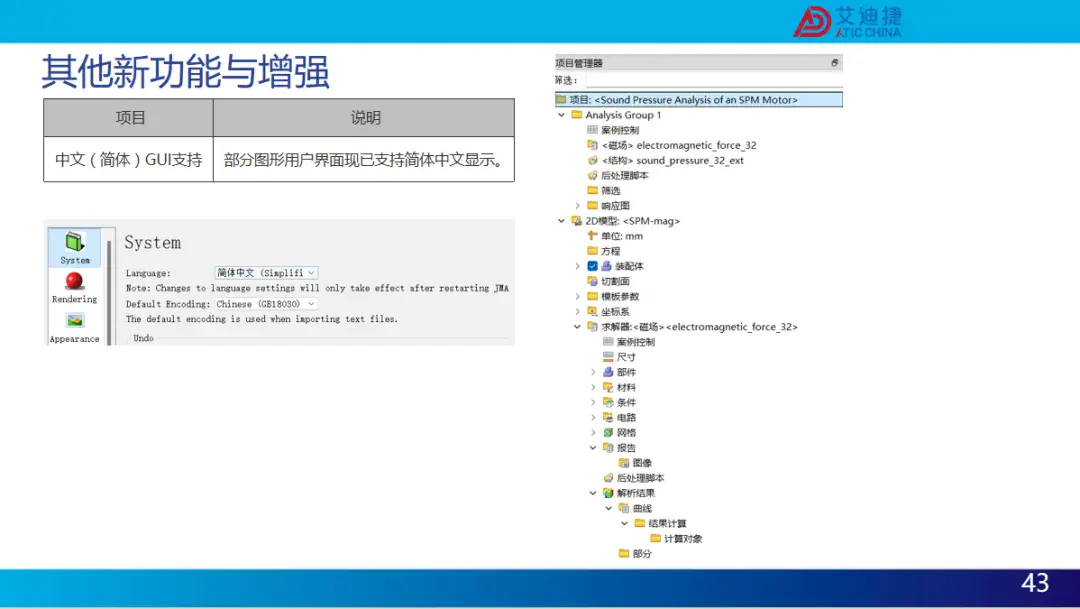
Task: Click the 条件 conditions icon
Action: (x=608, y=402)
